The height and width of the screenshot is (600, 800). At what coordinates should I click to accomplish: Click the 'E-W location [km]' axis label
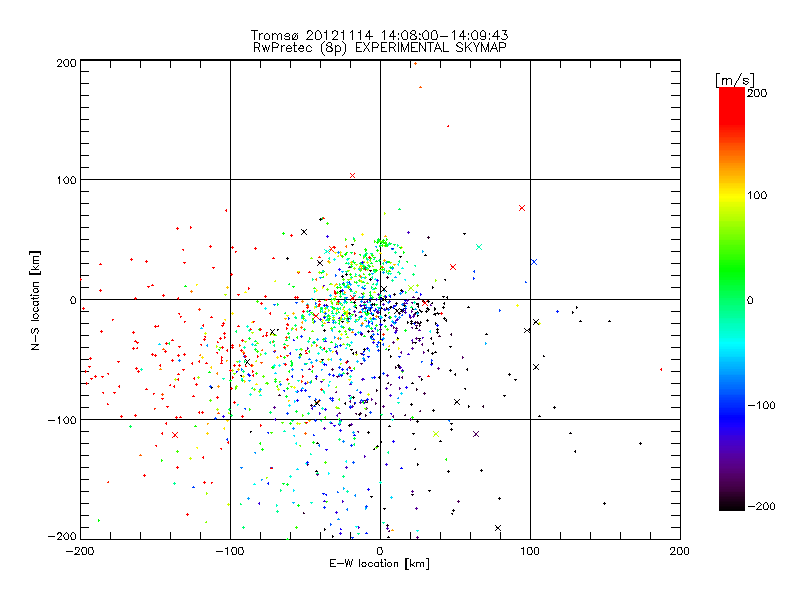[x=379, y=563]
